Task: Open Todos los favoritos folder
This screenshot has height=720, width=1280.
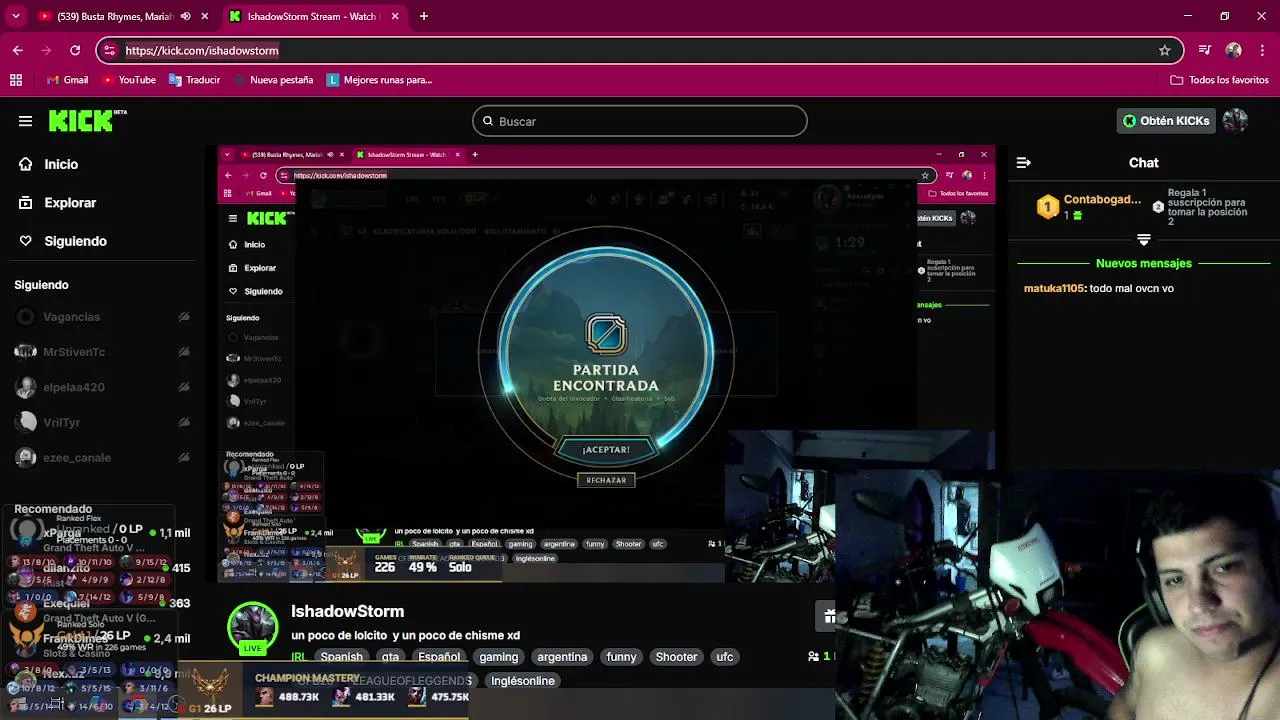Action: [1219, 80]
